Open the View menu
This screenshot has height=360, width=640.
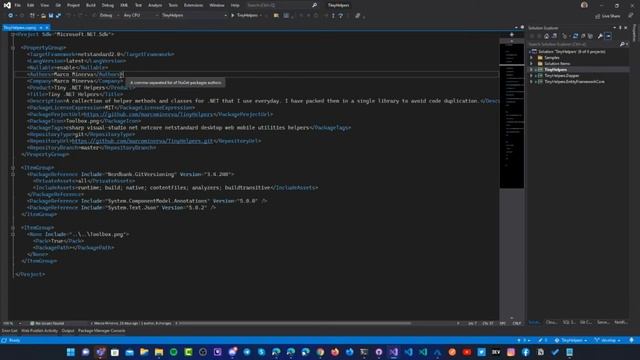pyautogui.click(x=44, y=5)
